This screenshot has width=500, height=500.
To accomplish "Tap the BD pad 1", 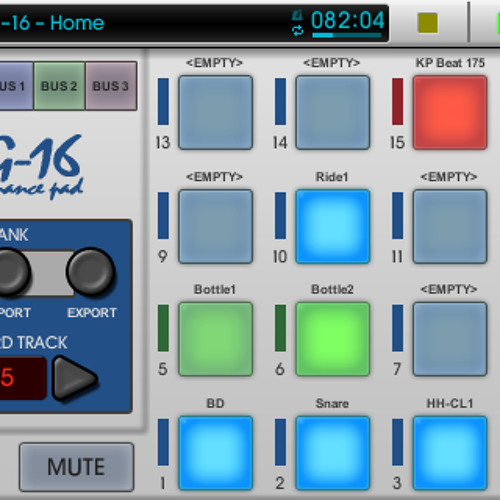I will point(216,453).
